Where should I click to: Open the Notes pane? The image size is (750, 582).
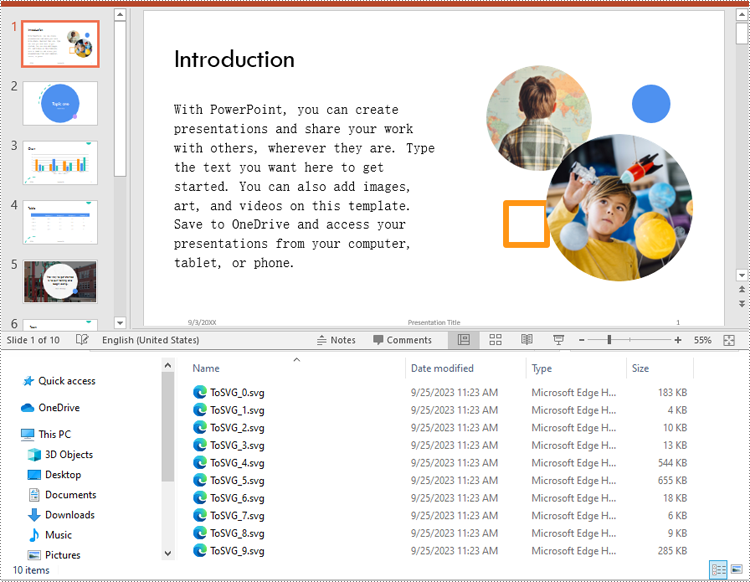(x=336, y=340)
